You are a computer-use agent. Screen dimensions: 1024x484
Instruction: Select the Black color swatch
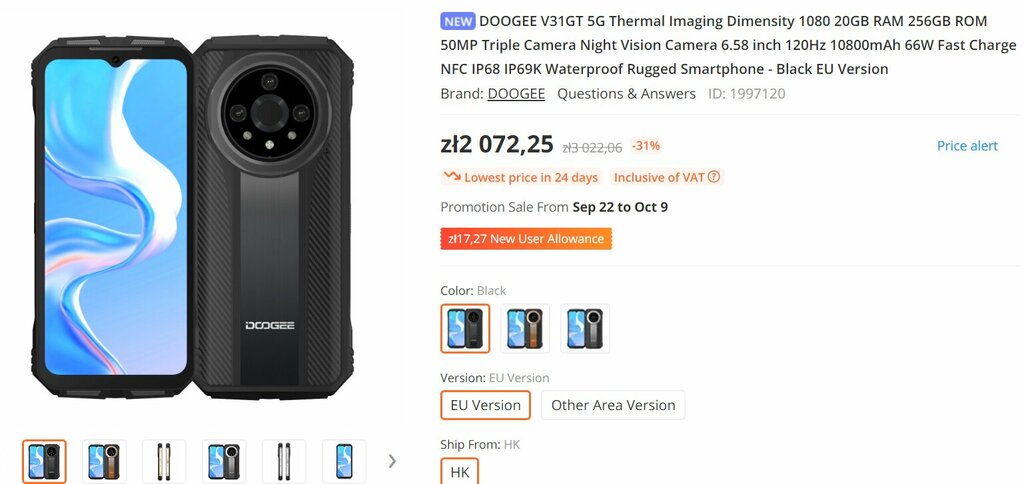(x=465, y=329)
